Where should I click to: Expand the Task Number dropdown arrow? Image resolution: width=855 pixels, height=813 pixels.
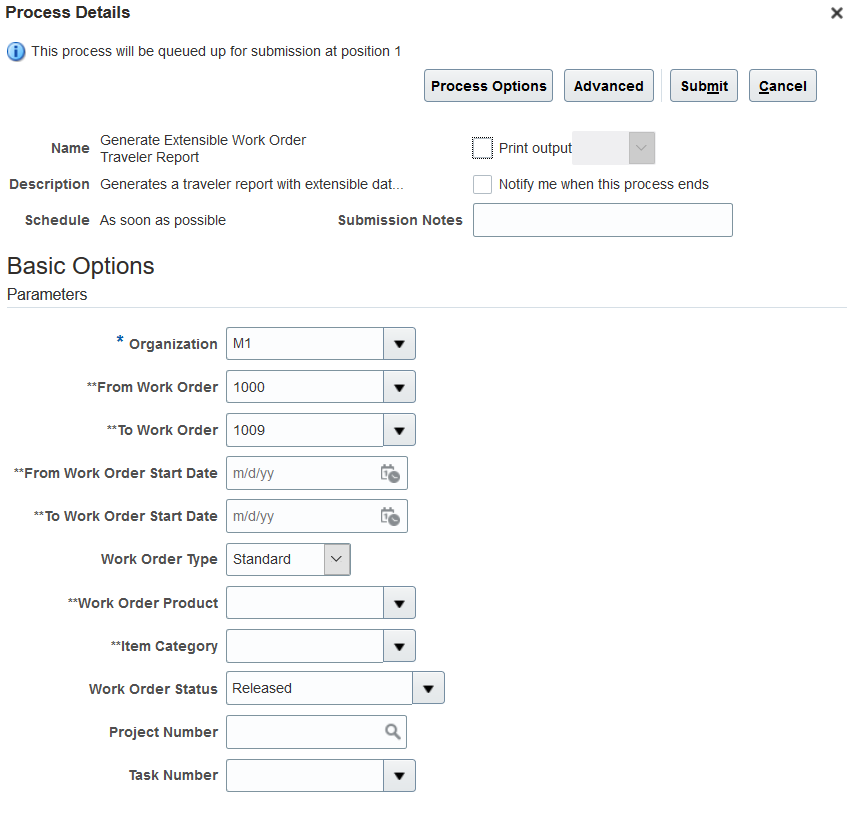[399, 775]
